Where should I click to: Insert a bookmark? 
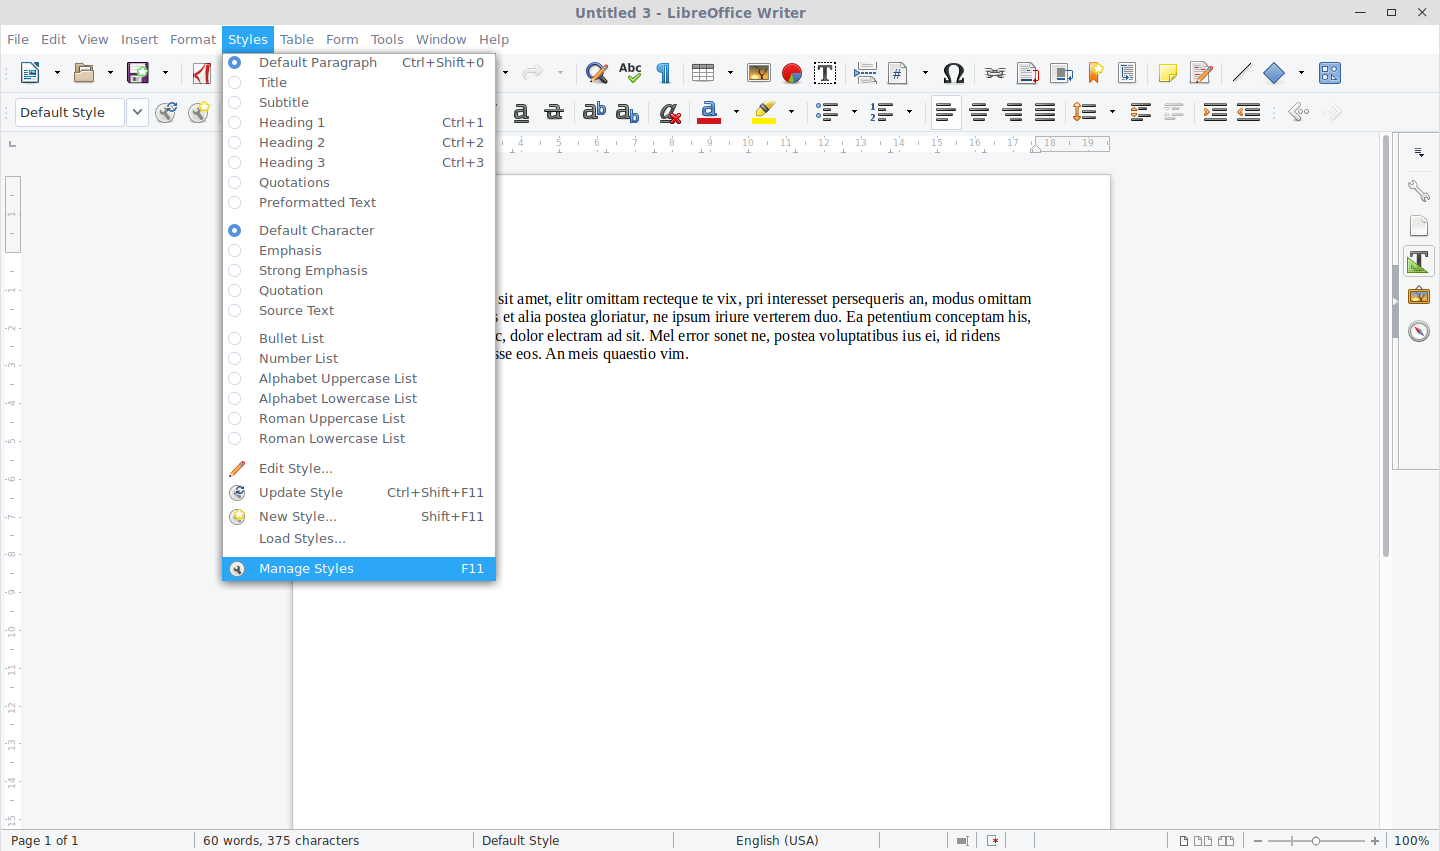point(1095,72)
